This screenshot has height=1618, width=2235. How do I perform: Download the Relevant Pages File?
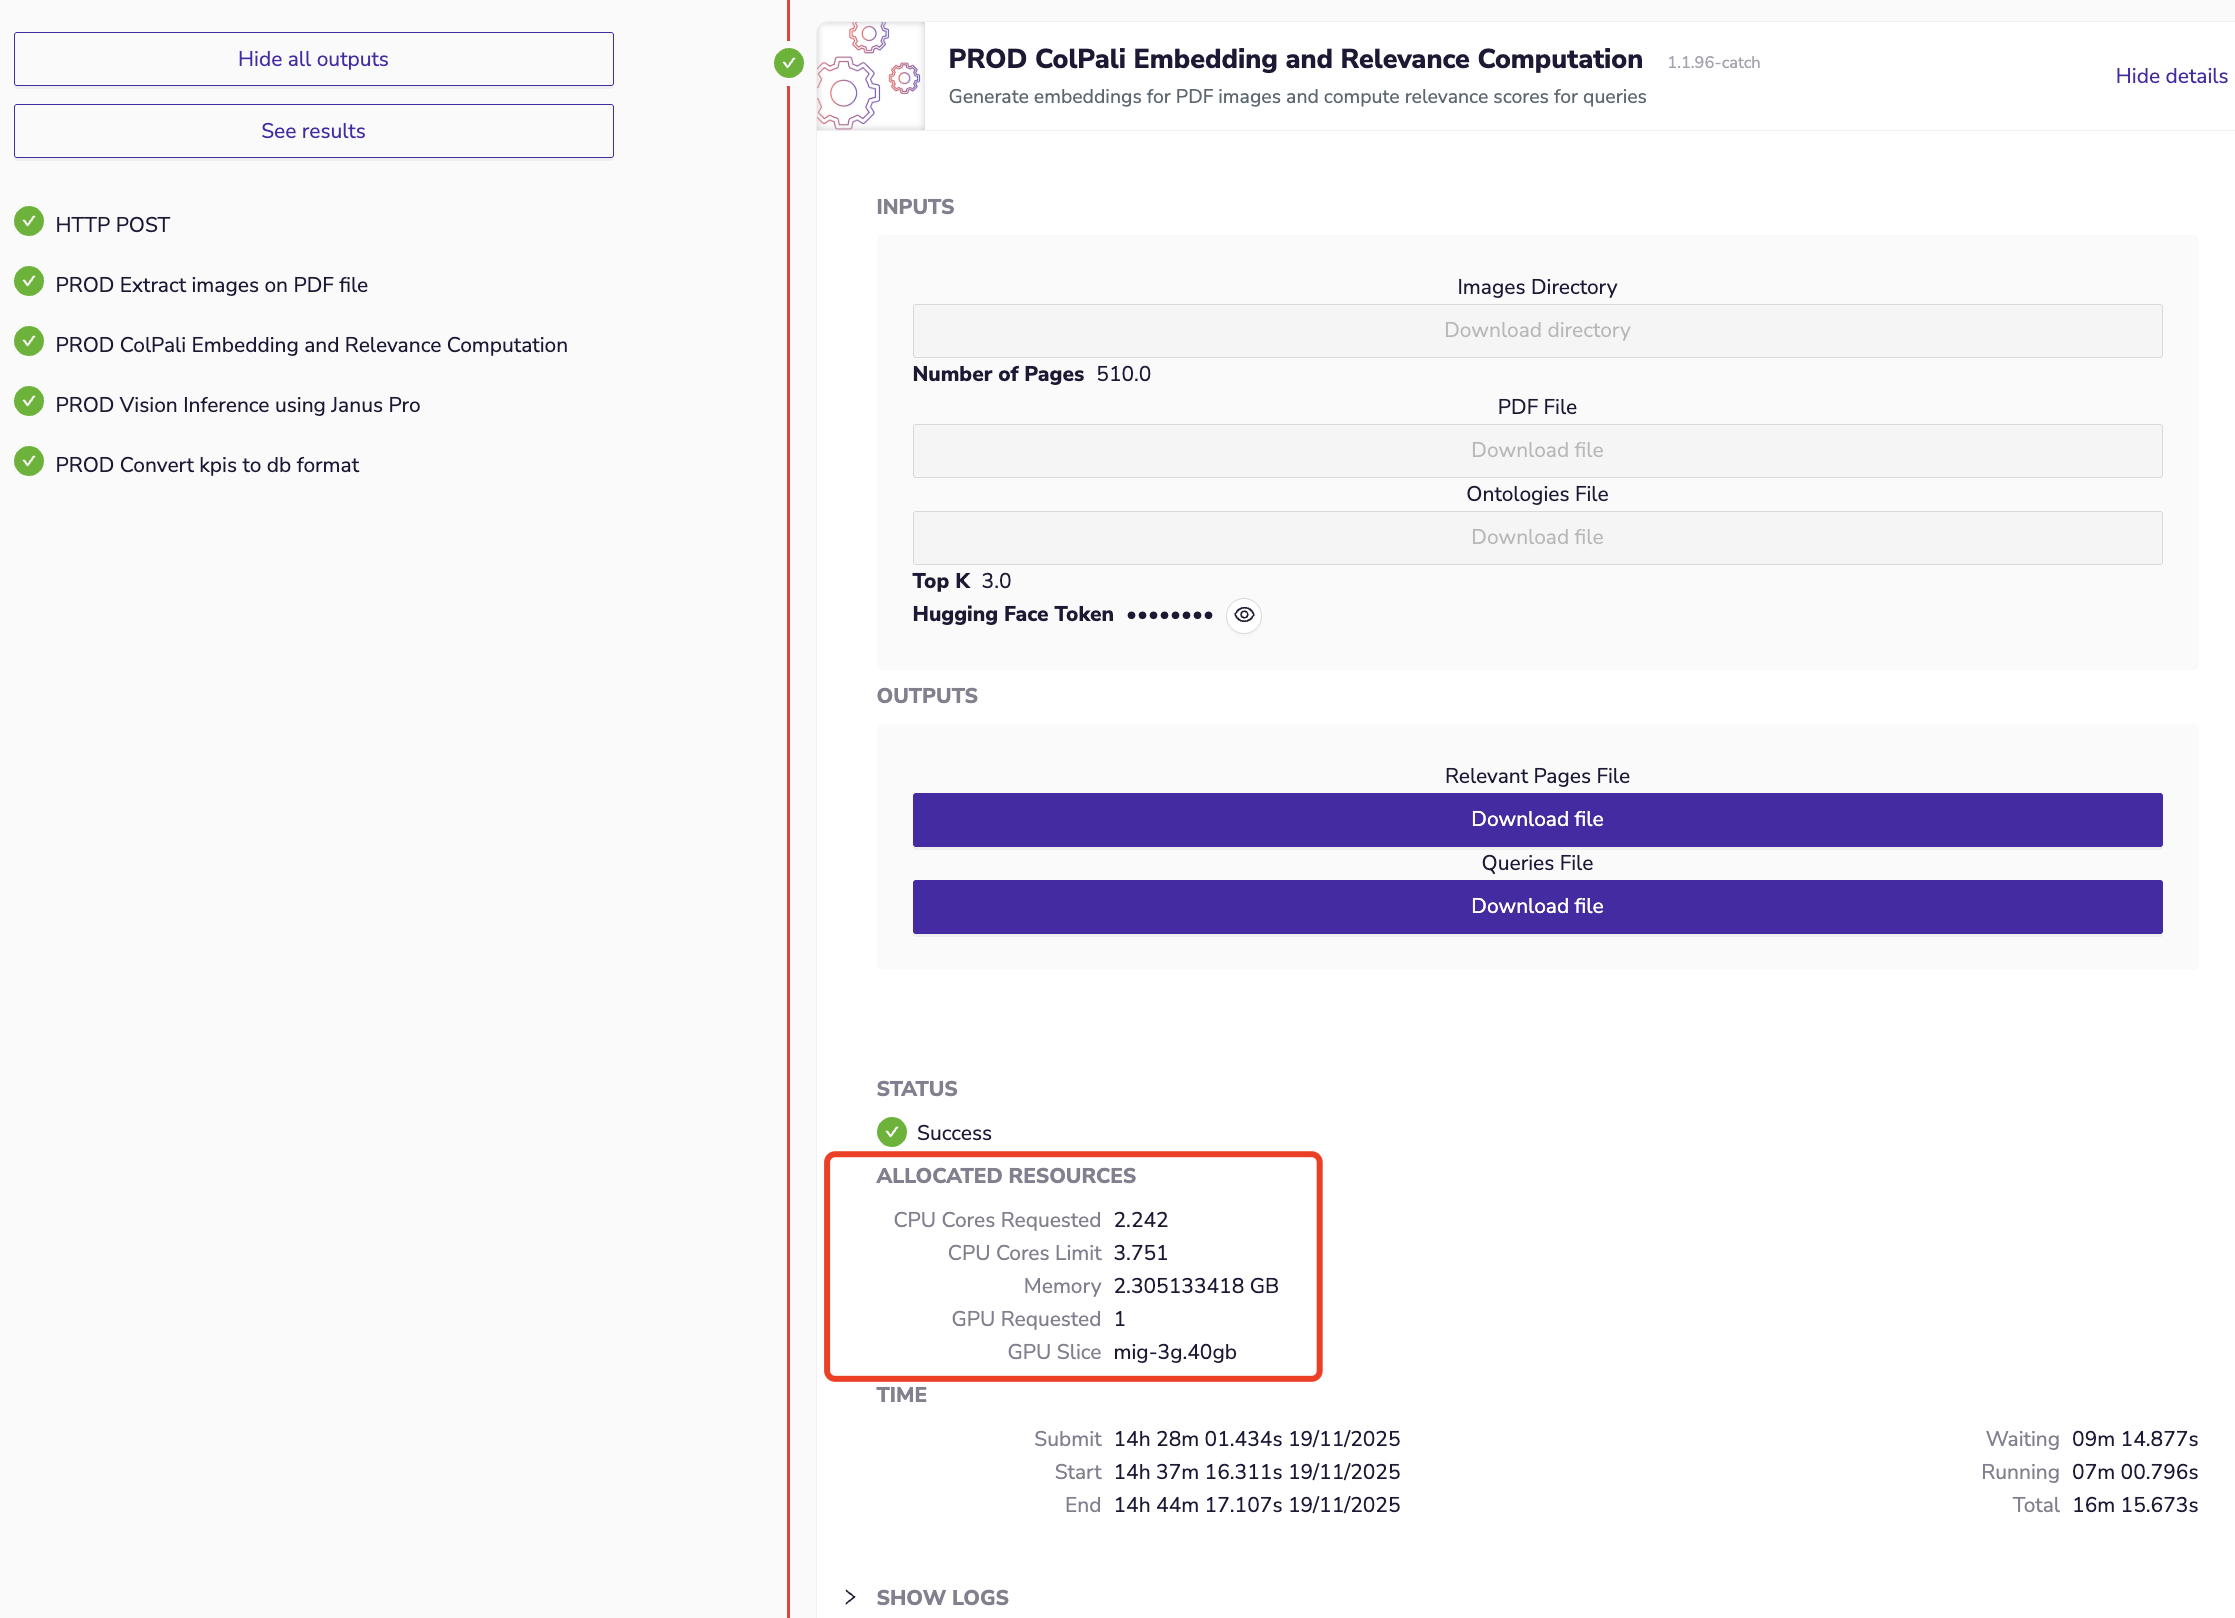[1536, 819]
